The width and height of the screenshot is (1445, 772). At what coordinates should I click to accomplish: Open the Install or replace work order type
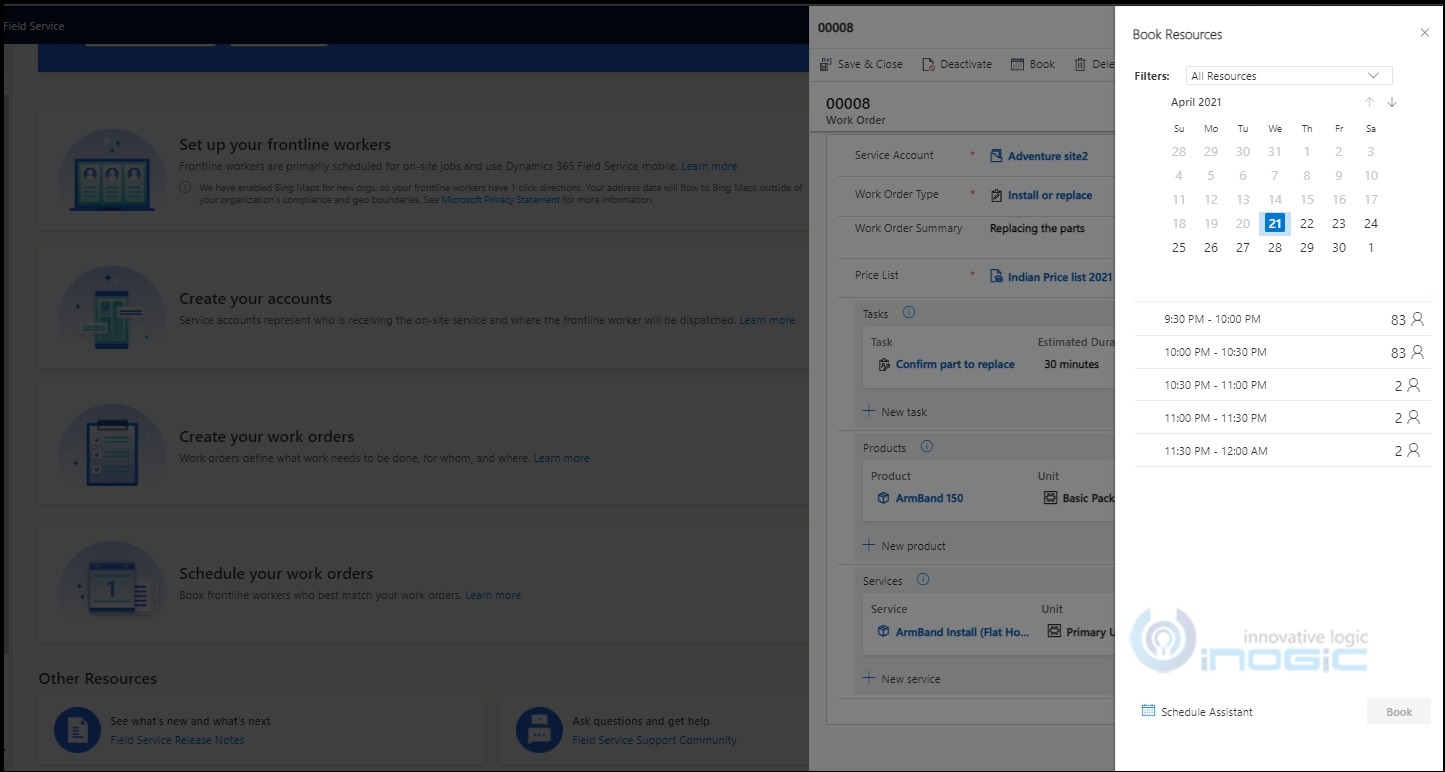(x=1049, y=195)
